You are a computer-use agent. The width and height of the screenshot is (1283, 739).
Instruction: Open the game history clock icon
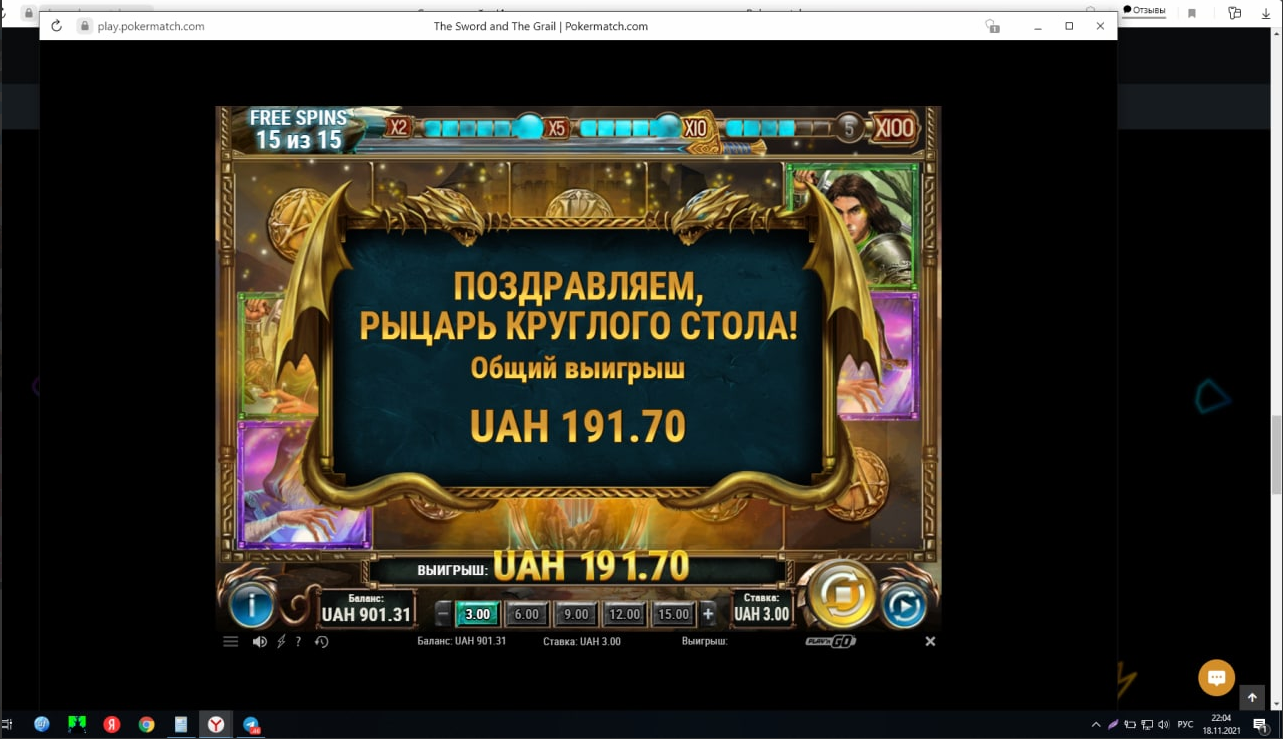pyautogui.click(x=321, y=642)
